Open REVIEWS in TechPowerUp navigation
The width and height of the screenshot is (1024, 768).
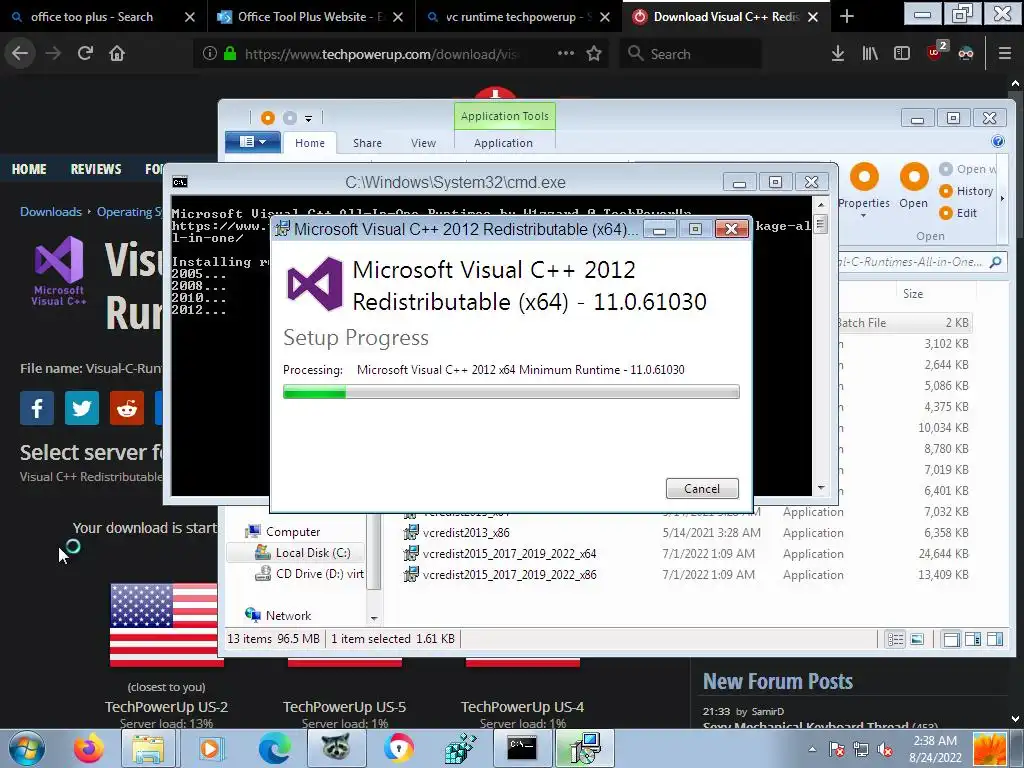[x=96, y=169]
